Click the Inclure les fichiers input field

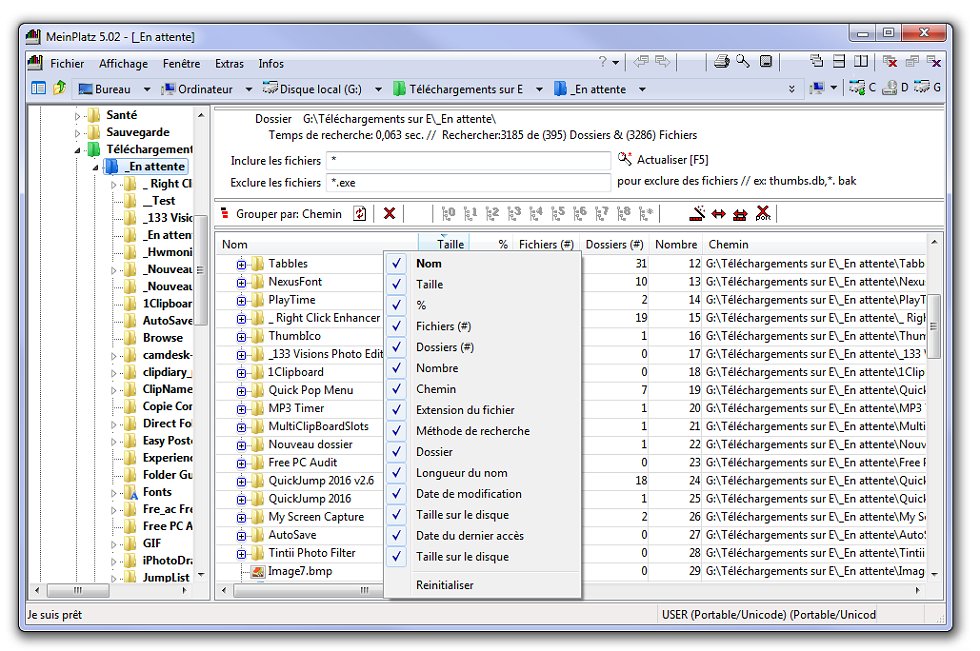pyautogui.click(x=469, y=160)
